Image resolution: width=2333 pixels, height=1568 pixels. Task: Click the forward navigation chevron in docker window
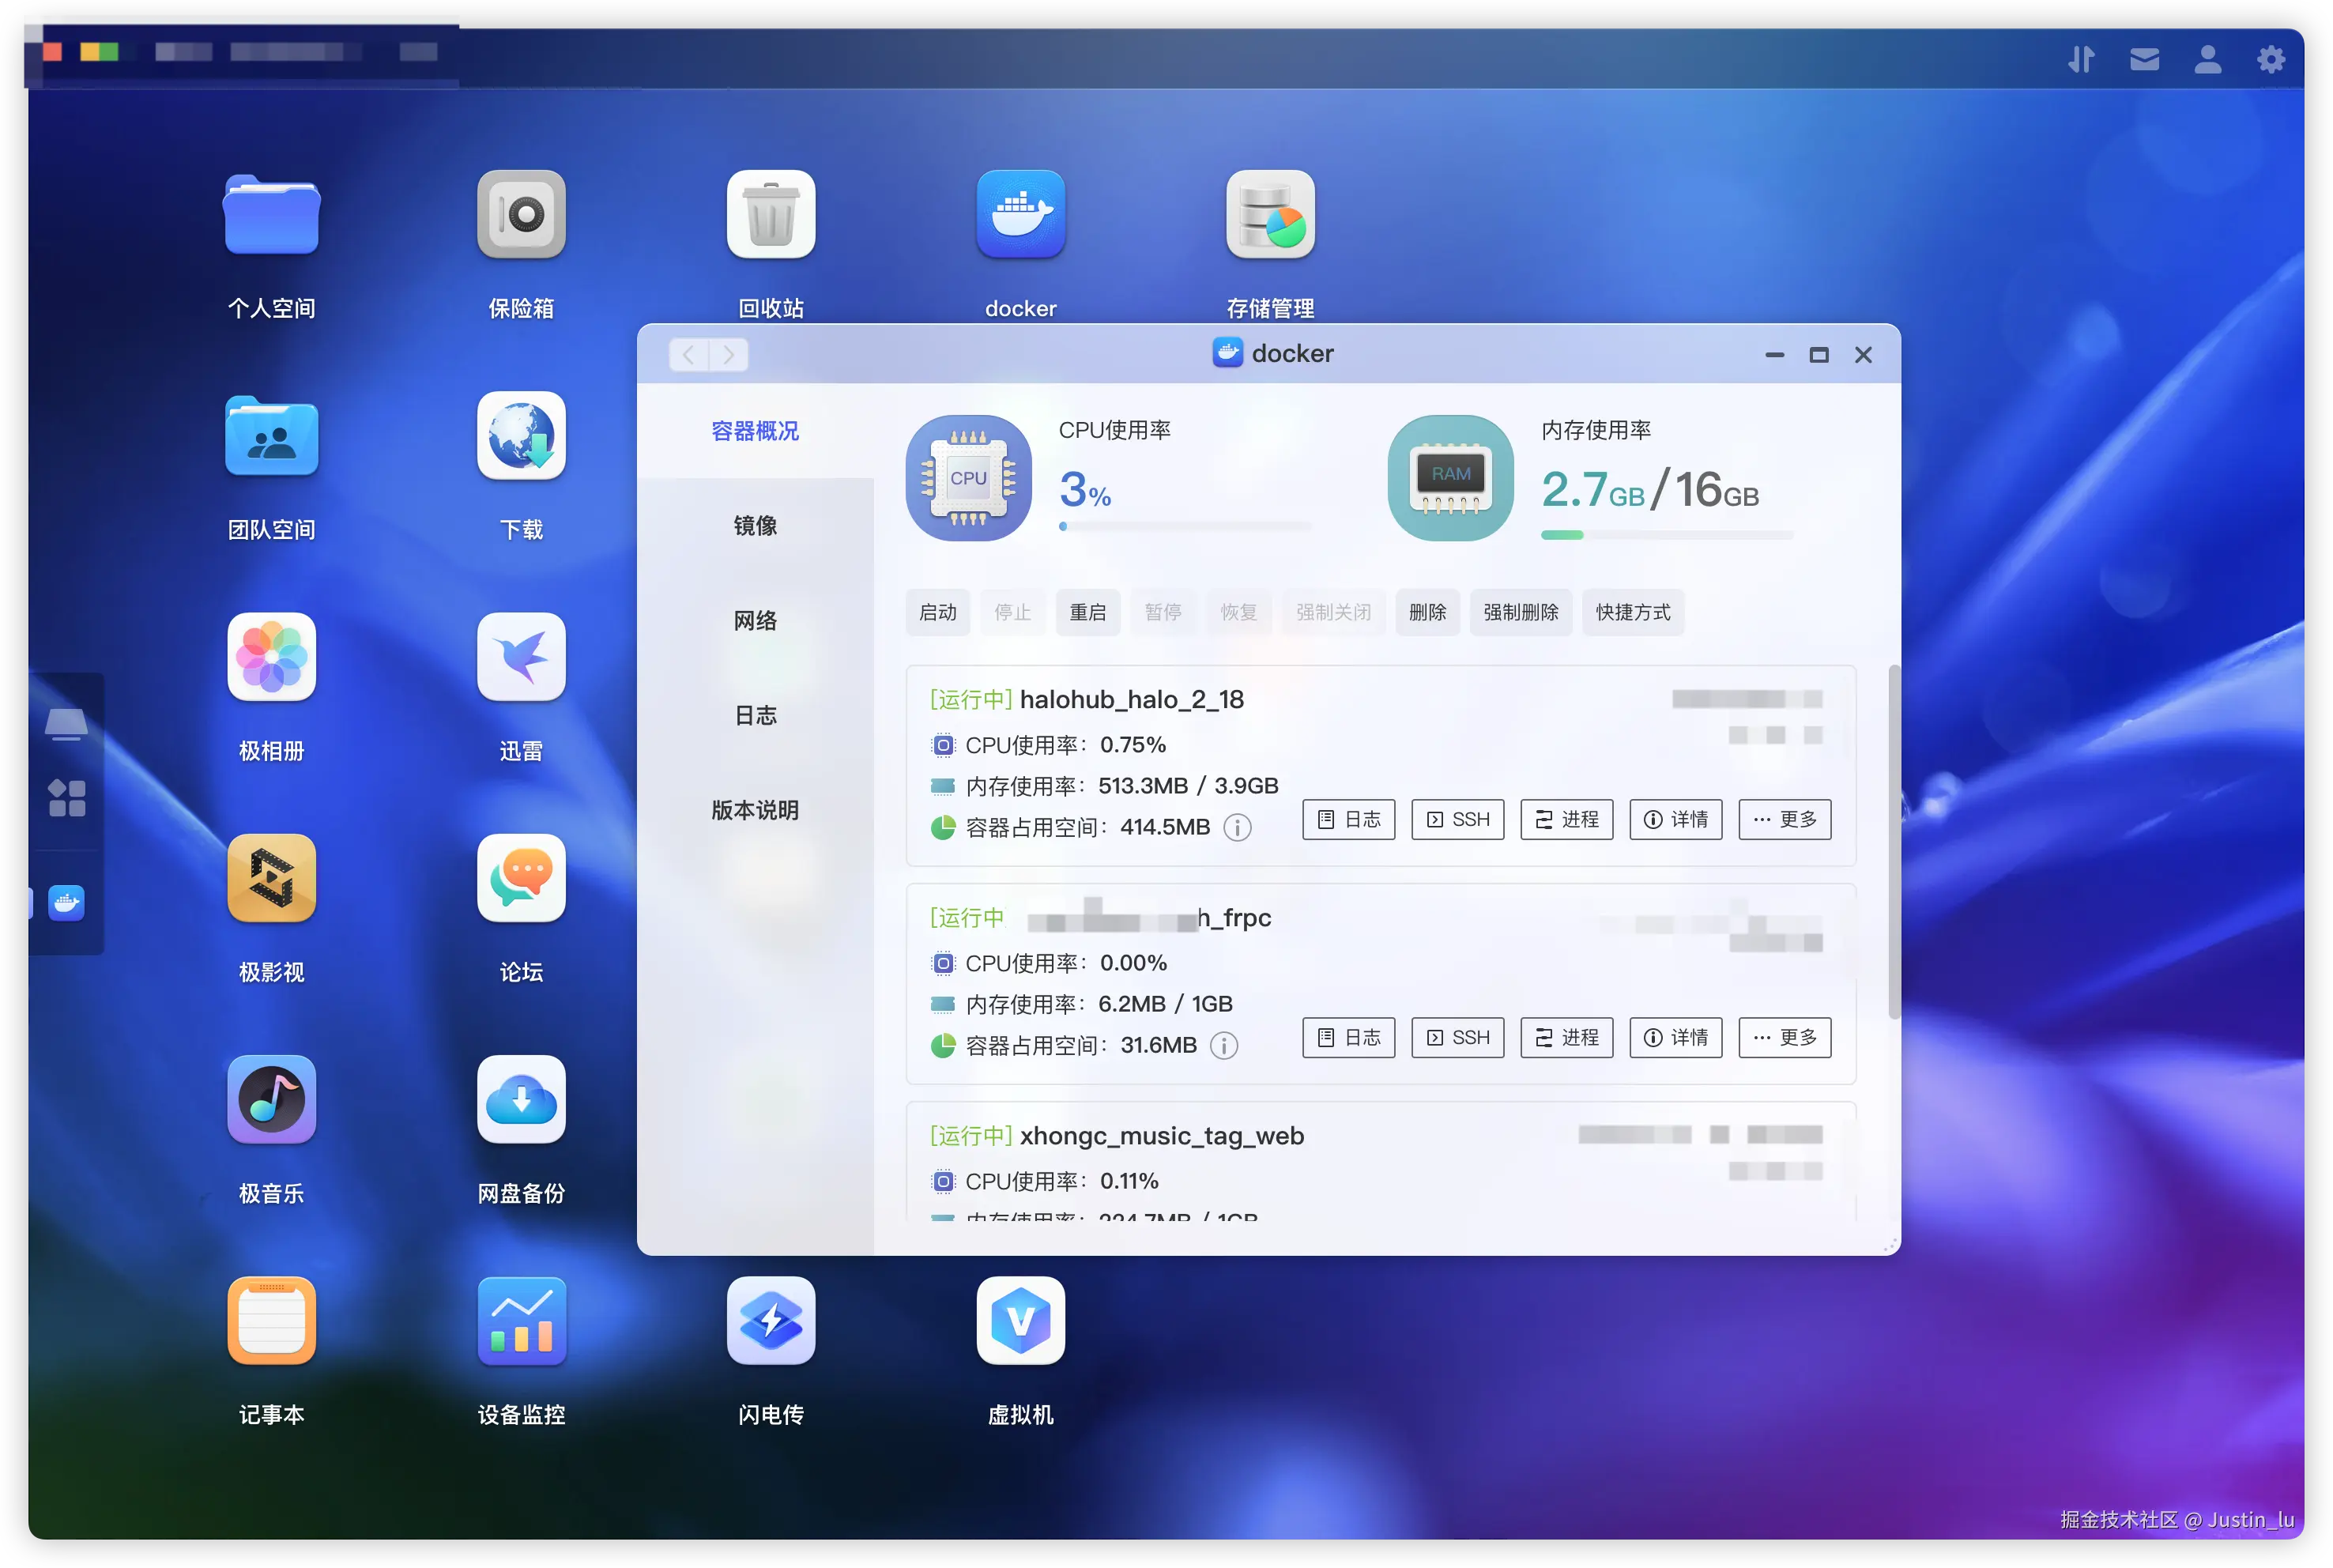coord(729,355)
